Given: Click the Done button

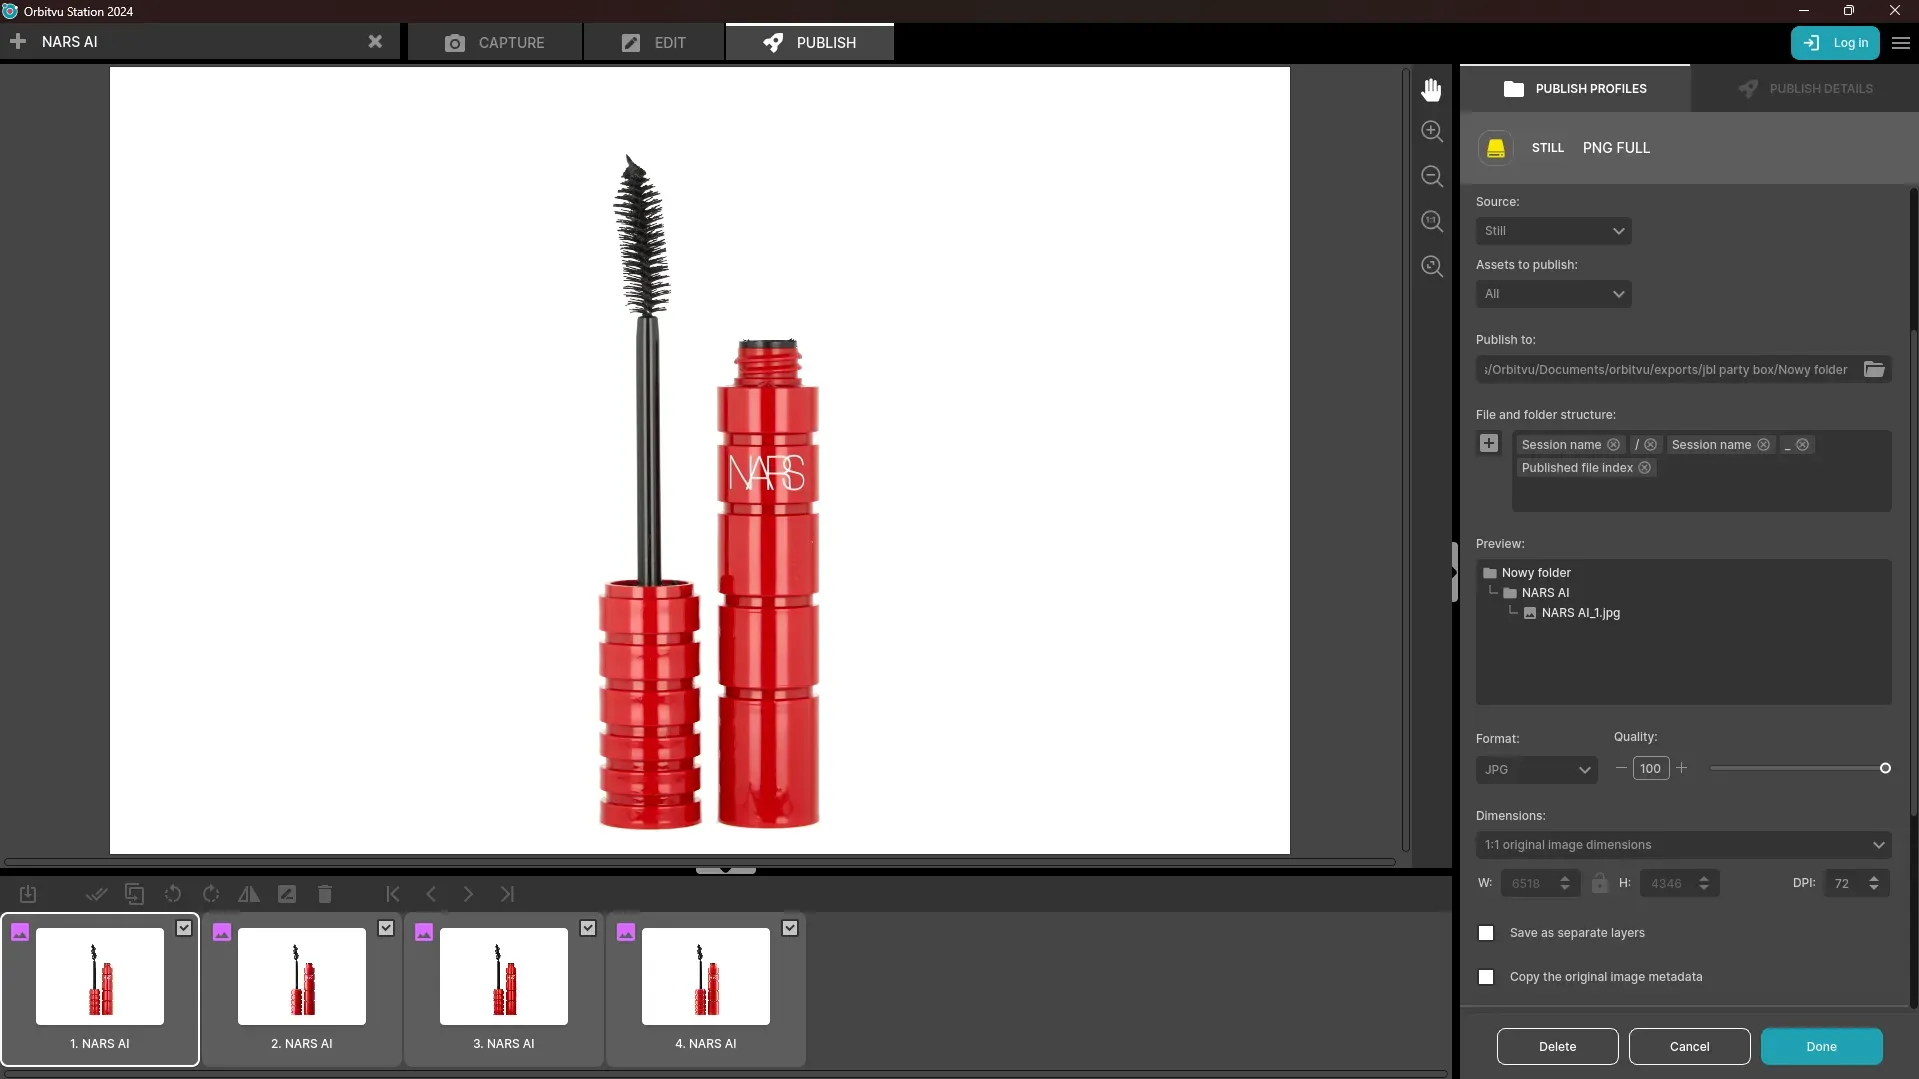Looking at the screenshot, I should (x=1822, y=1046).
